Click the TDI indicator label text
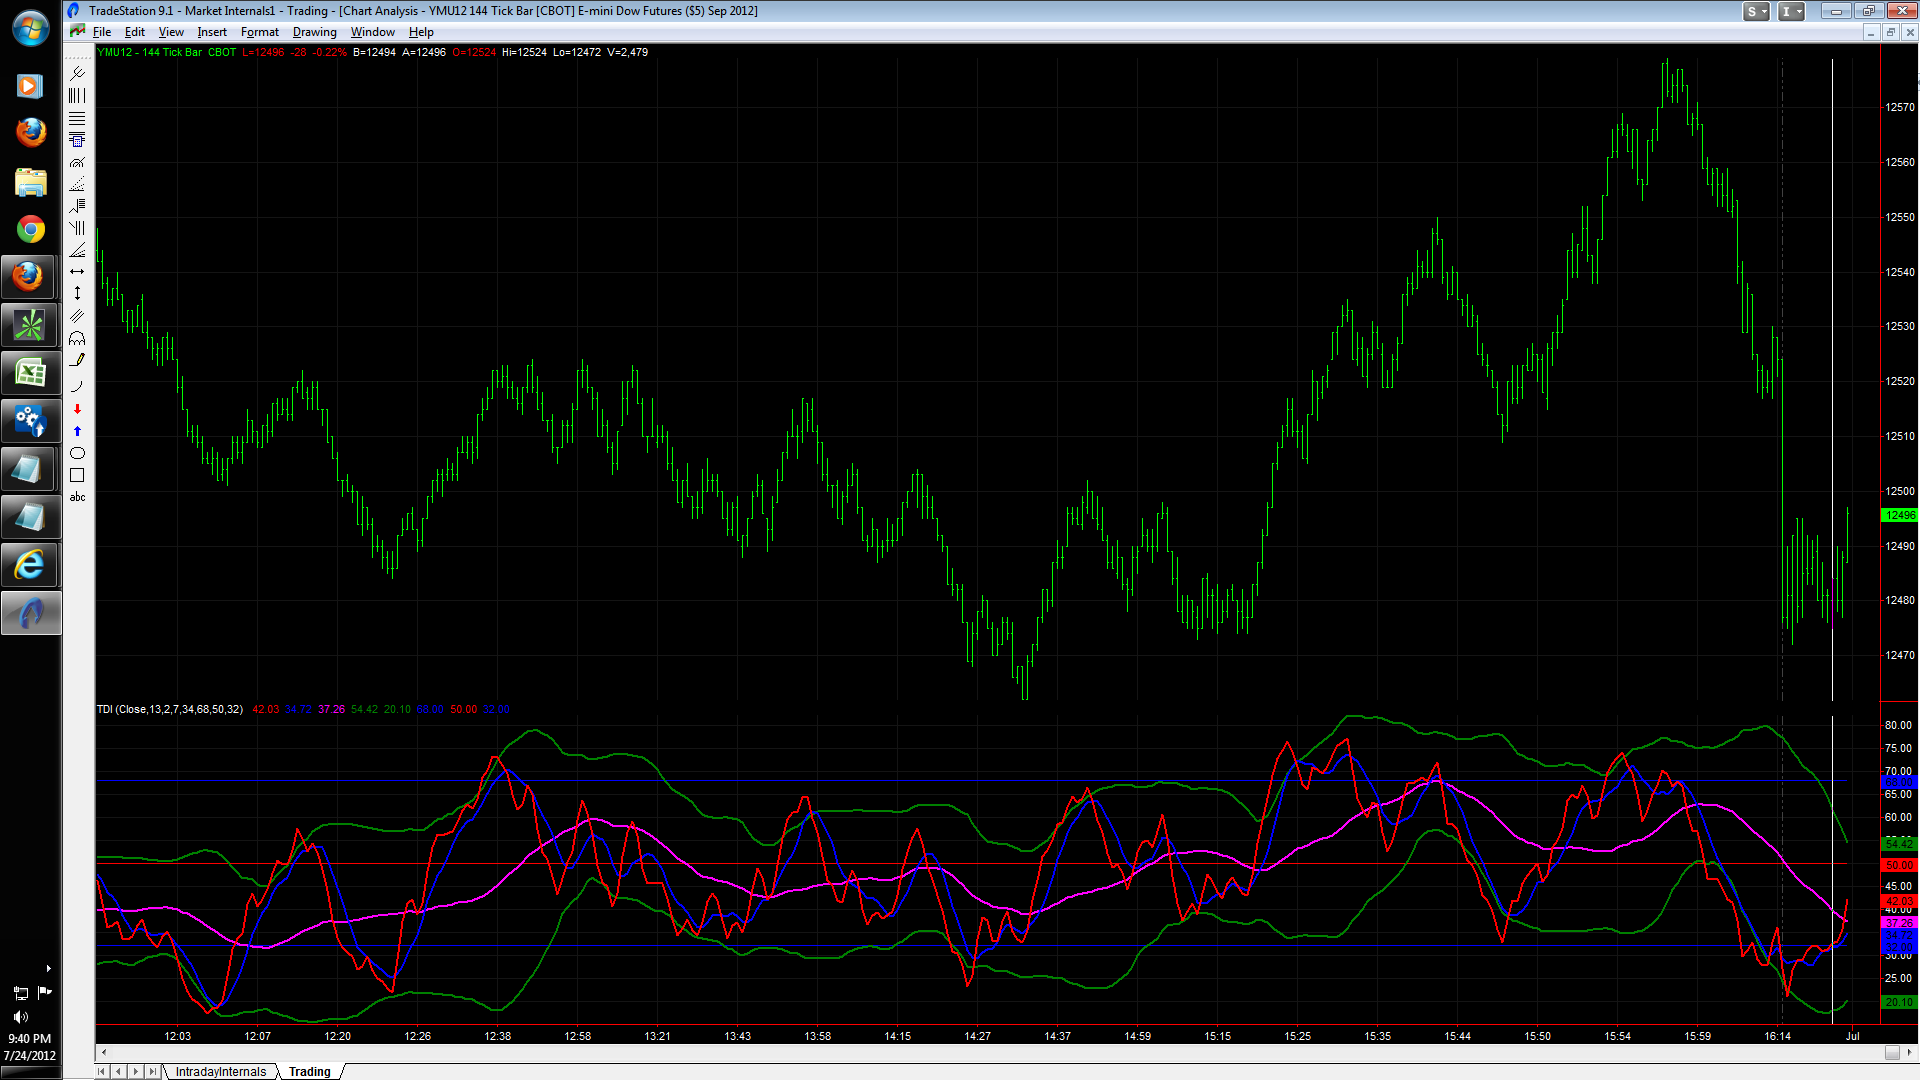 click(170, 709)
